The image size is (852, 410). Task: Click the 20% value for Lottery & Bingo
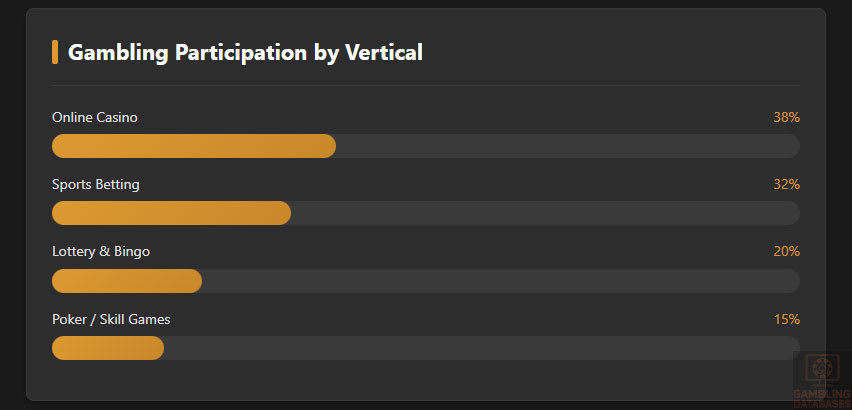[786, 251]
